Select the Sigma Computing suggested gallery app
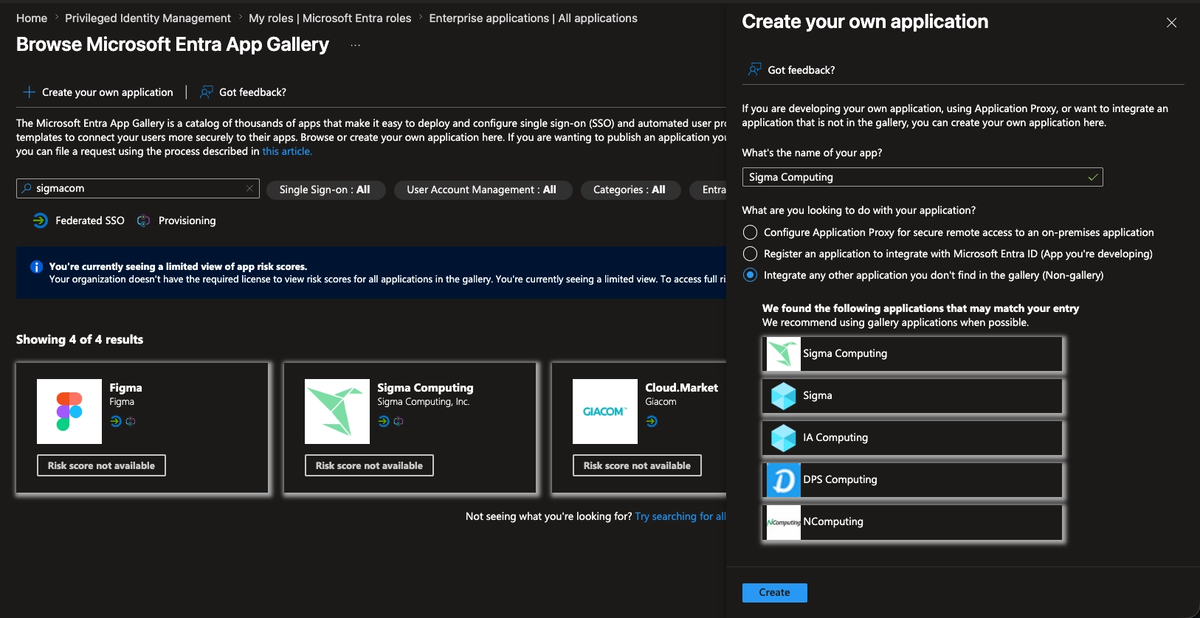 click(x=912, y=354)
